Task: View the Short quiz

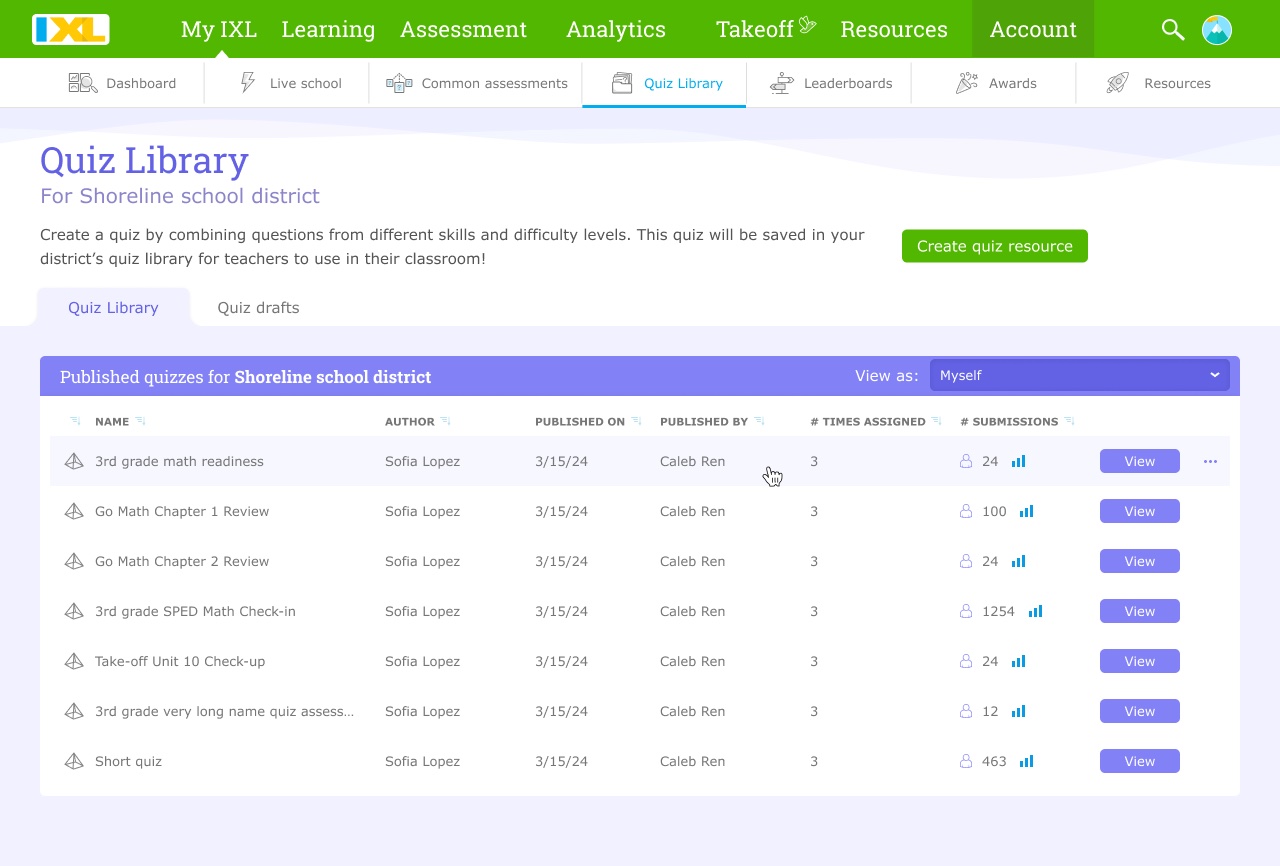Action: (1140, 761)
